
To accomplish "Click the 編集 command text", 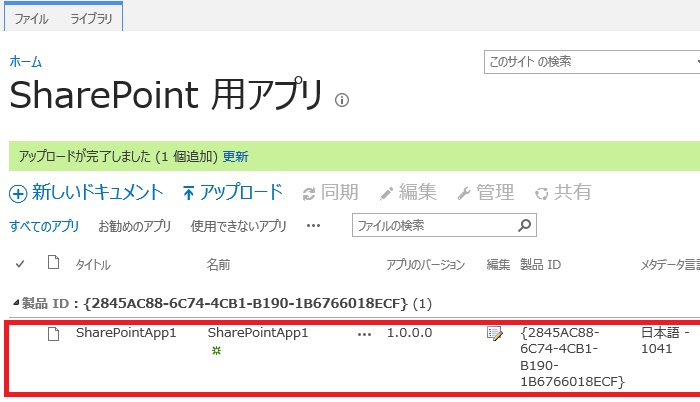I will (417, 193).
